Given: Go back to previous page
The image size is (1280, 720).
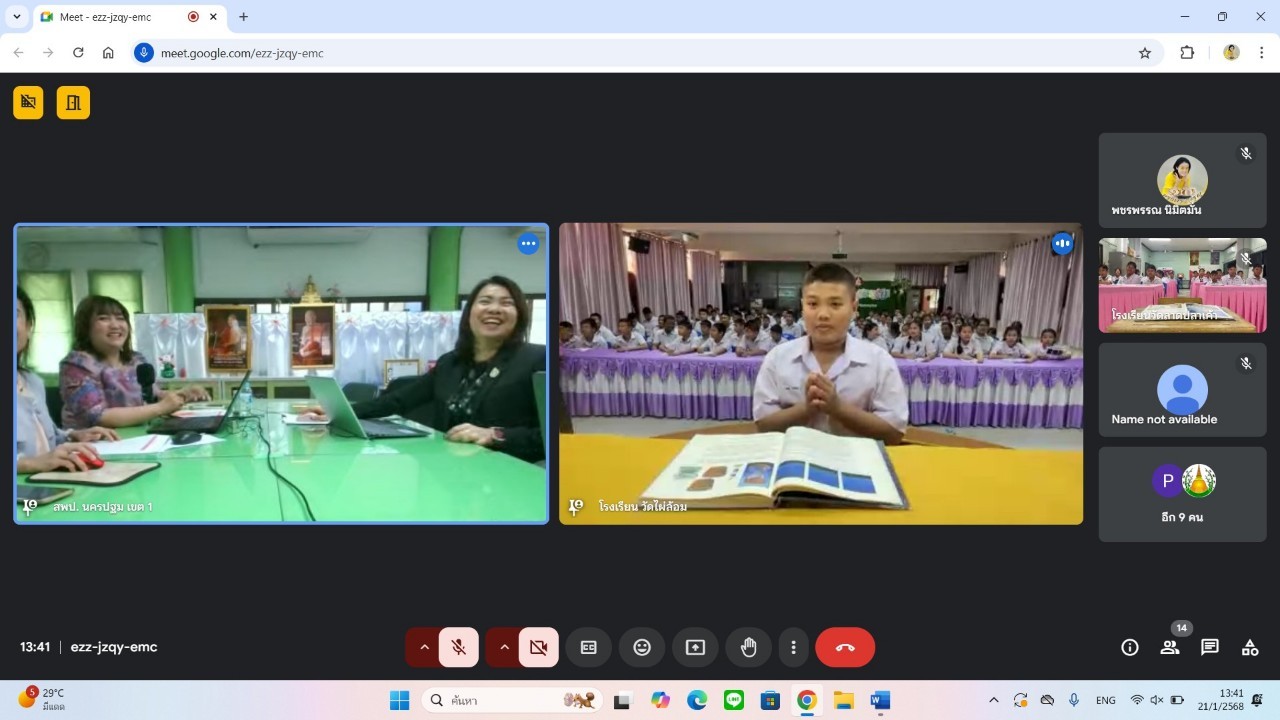Looking at the screenshot, I should click(18, 53).
